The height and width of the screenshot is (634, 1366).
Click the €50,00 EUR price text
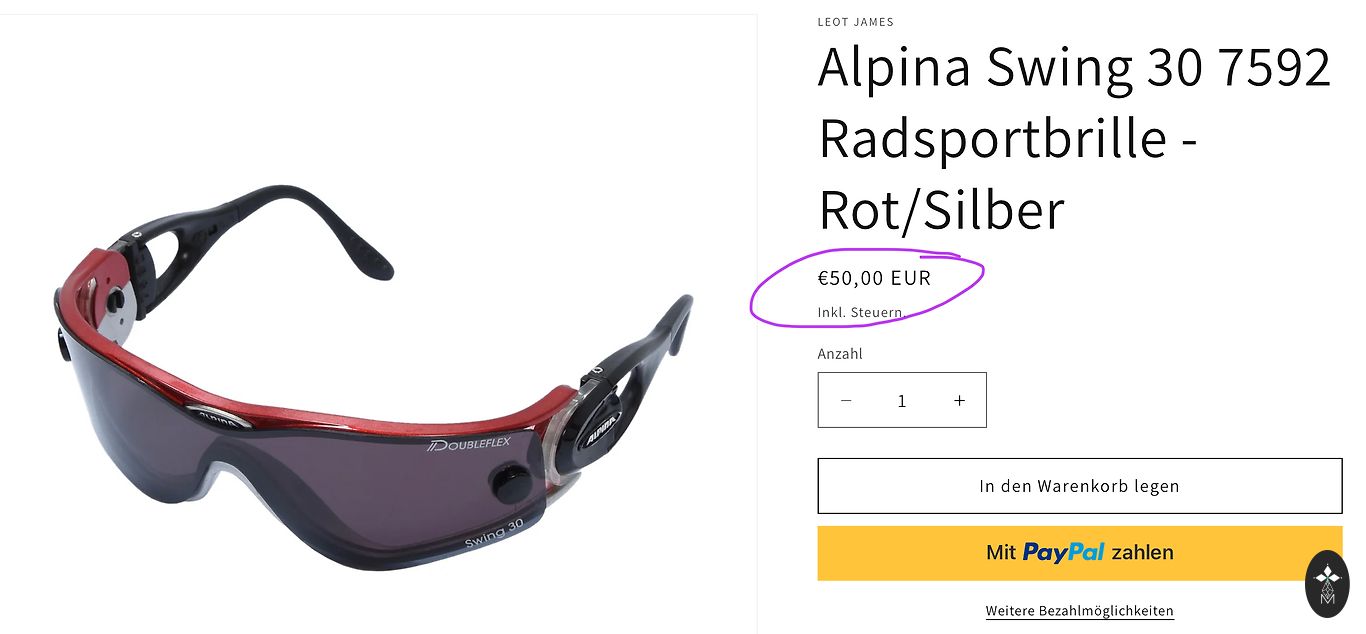point(874,278)
